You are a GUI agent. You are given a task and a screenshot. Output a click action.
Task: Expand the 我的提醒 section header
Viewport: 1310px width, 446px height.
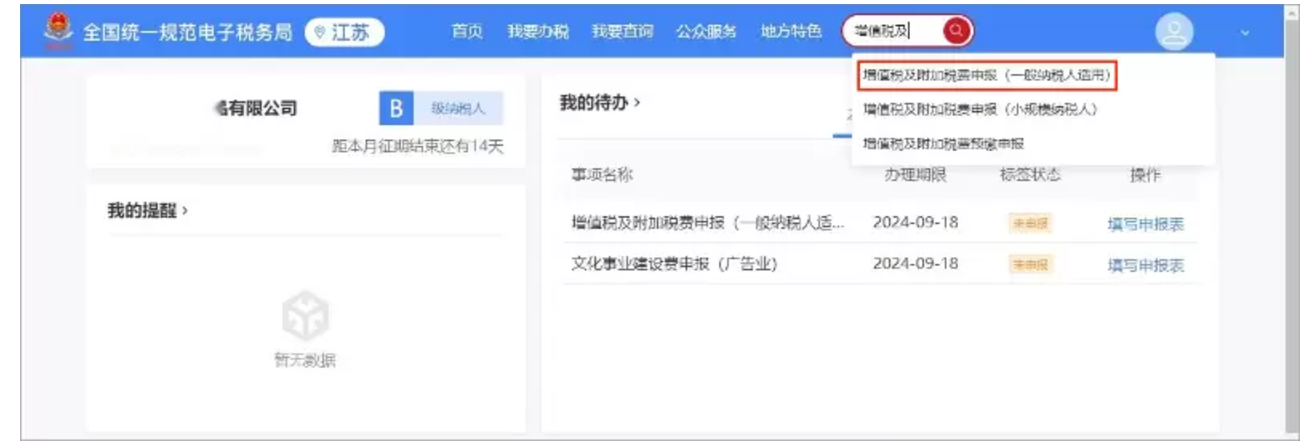(x=148, y=211)
